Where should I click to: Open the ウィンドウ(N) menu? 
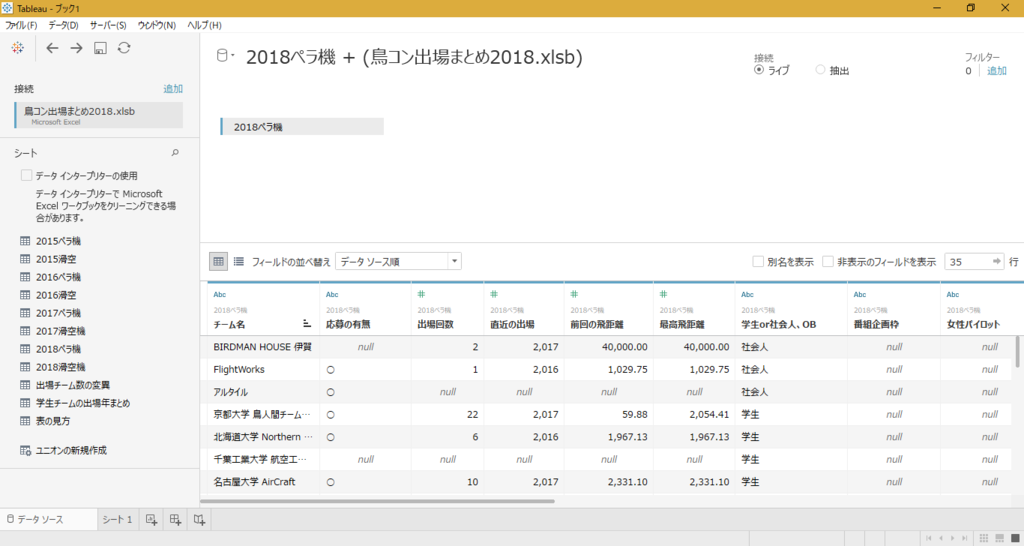(157, 25)
